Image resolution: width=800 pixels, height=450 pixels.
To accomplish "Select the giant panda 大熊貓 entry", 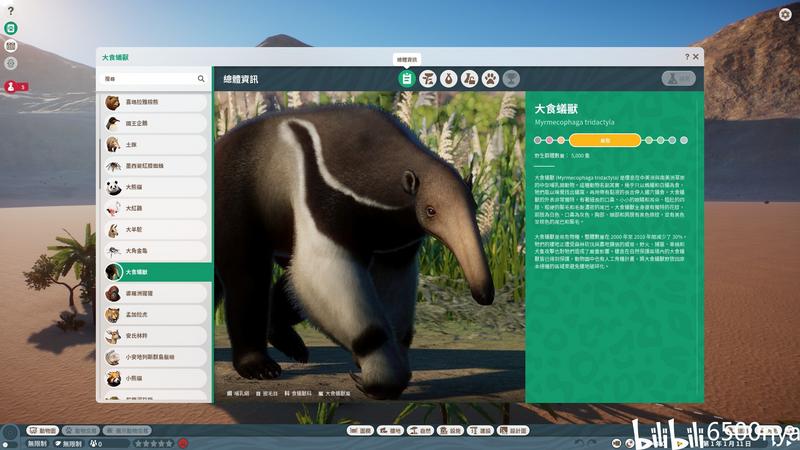I will 156,187.
